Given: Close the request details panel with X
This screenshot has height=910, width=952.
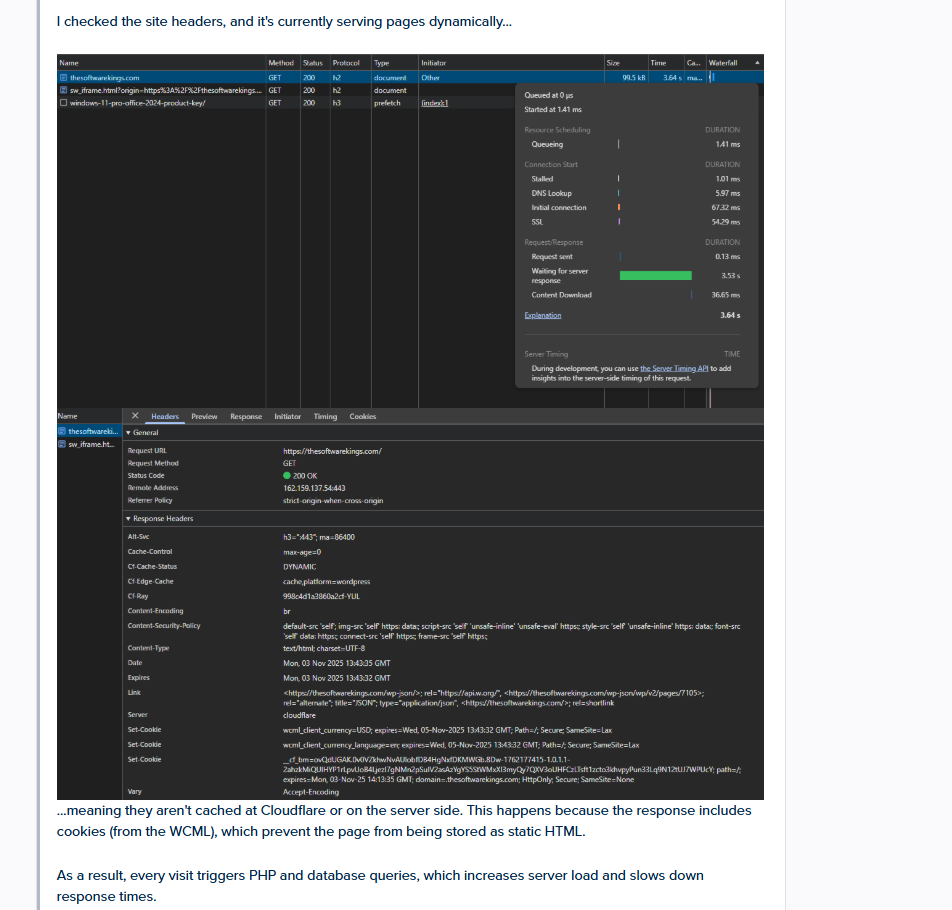Looking at the screenshot, I should coord(136,416).
